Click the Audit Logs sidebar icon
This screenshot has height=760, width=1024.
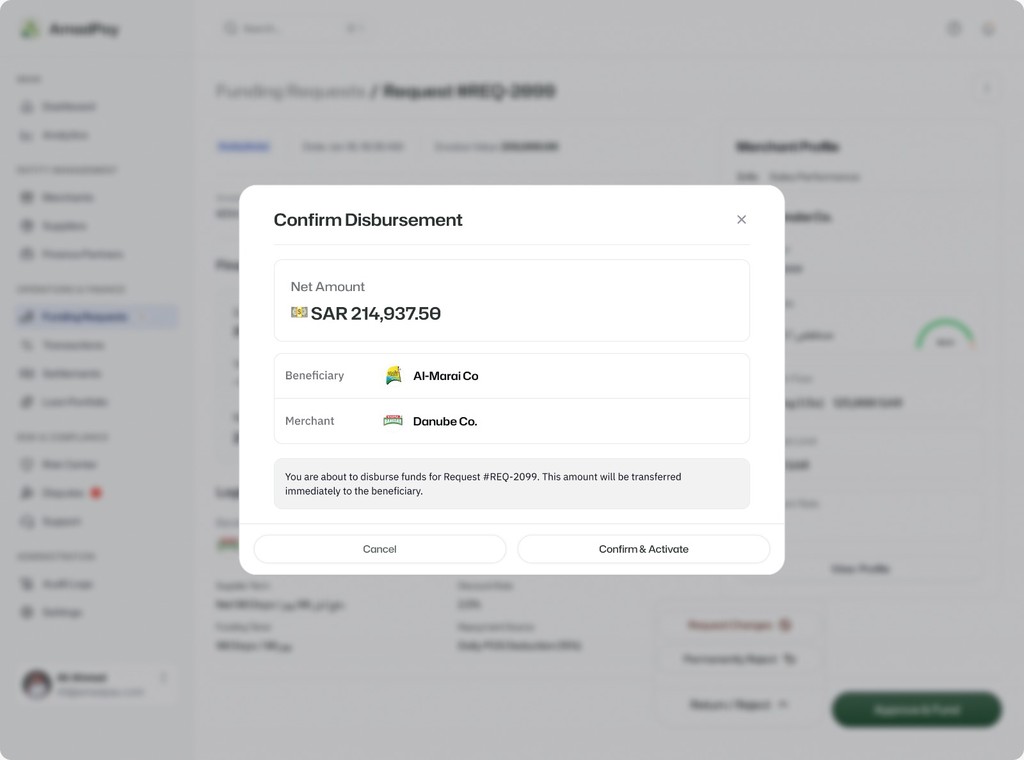(x=25, y=584)
